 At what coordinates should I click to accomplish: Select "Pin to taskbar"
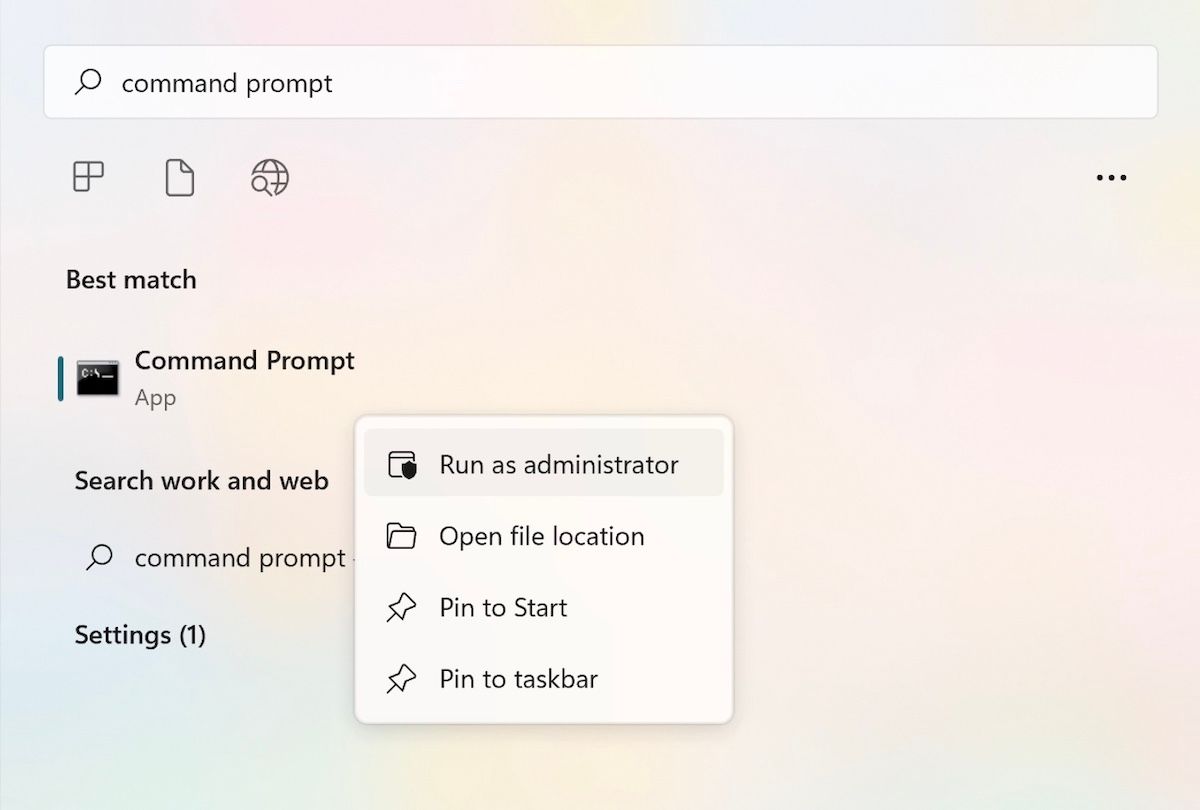coord(518,679)
